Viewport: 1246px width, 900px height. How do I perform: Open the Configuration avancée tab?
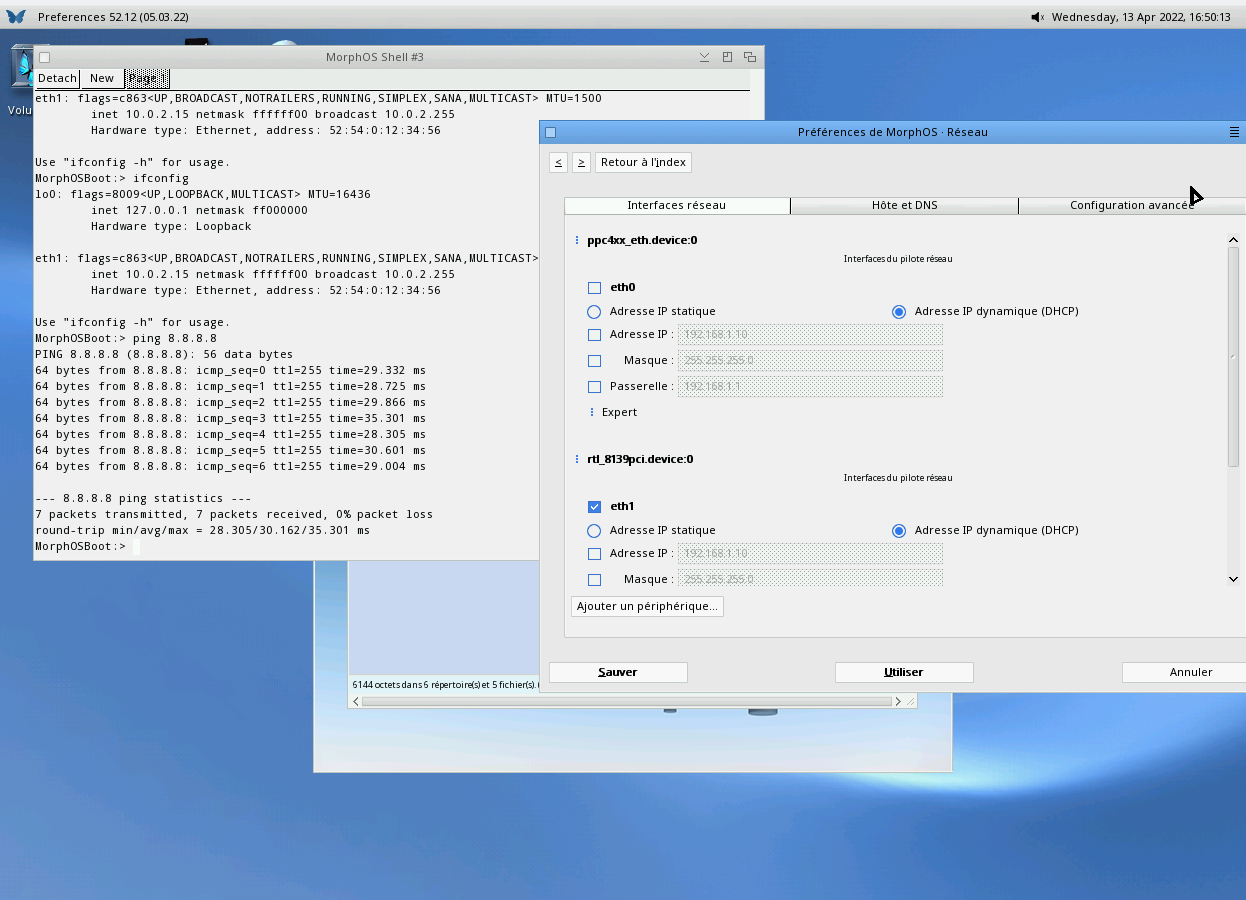pyautogui.click(x=1131, y=205)
